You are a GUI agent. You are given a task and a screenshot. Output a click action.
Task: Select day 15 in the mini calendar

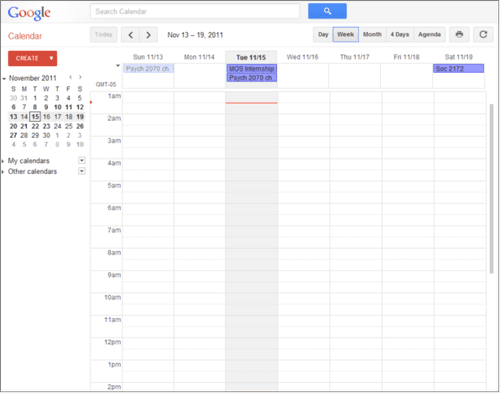pyautogui.click(x=35, y=117)
